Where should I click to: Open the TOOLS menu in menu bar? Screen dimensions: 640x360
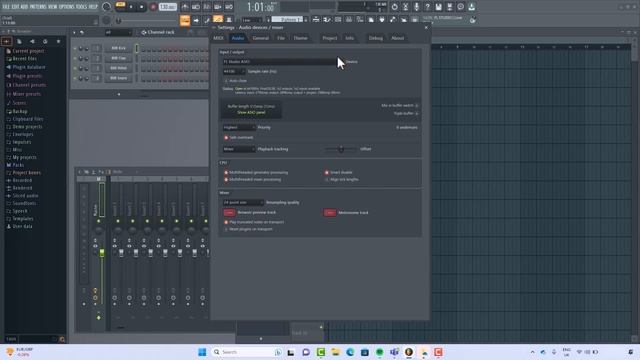click(82, 7)
